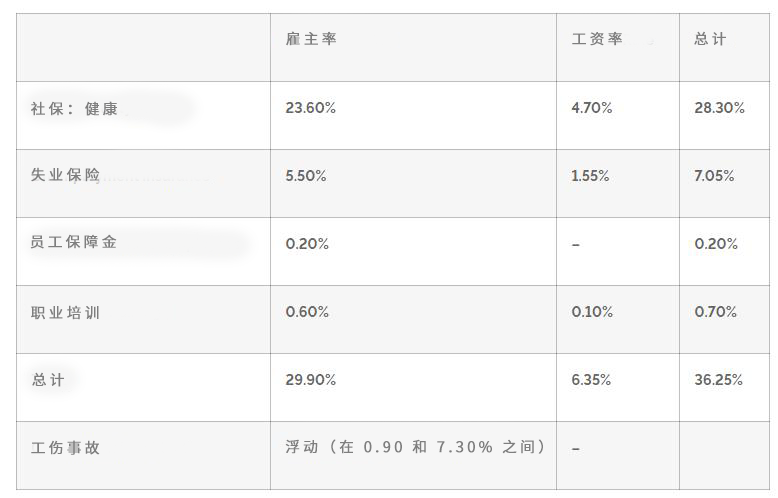This screenshot has width=778, height=498.
Task: Click the 社保：健康 row label
Action: (74, 109)
